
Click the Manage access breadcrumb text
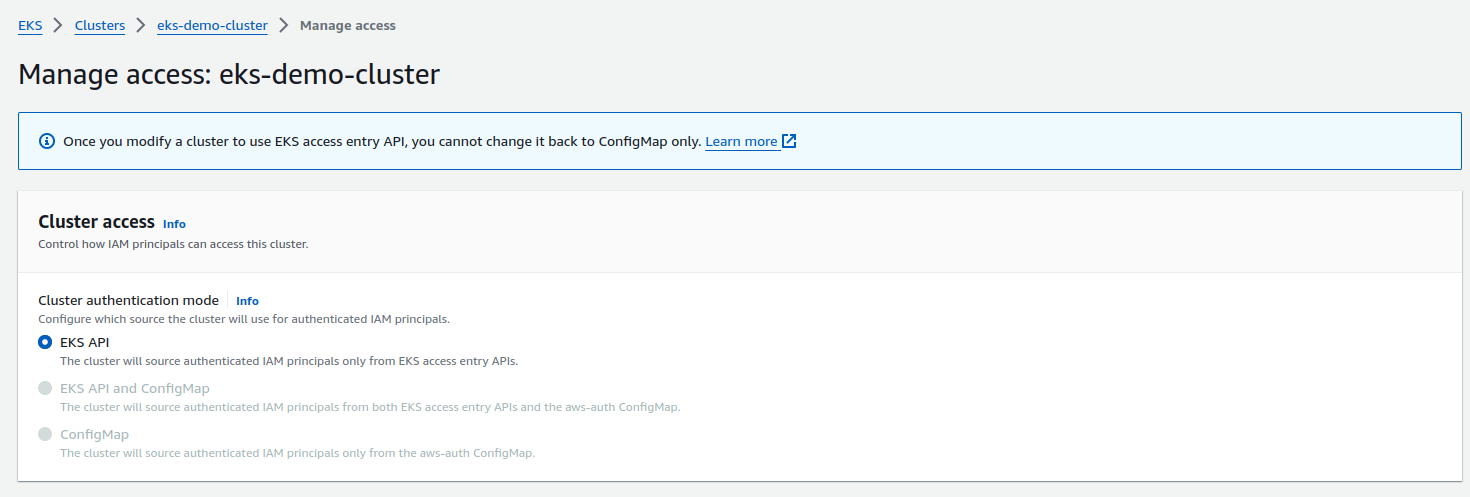pyautogui.click(x=348, y=26)
